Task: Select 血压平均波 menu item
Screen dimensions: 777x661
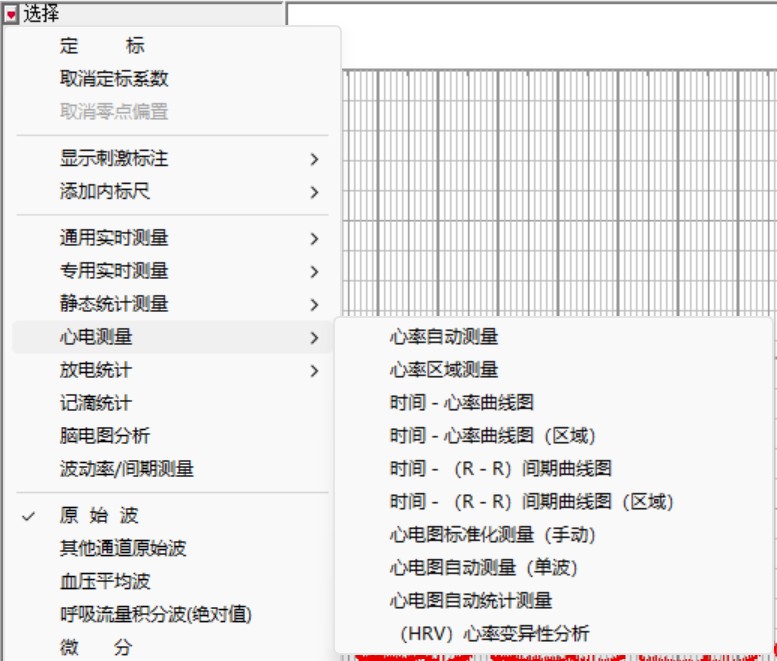Action: click(172, 581)
